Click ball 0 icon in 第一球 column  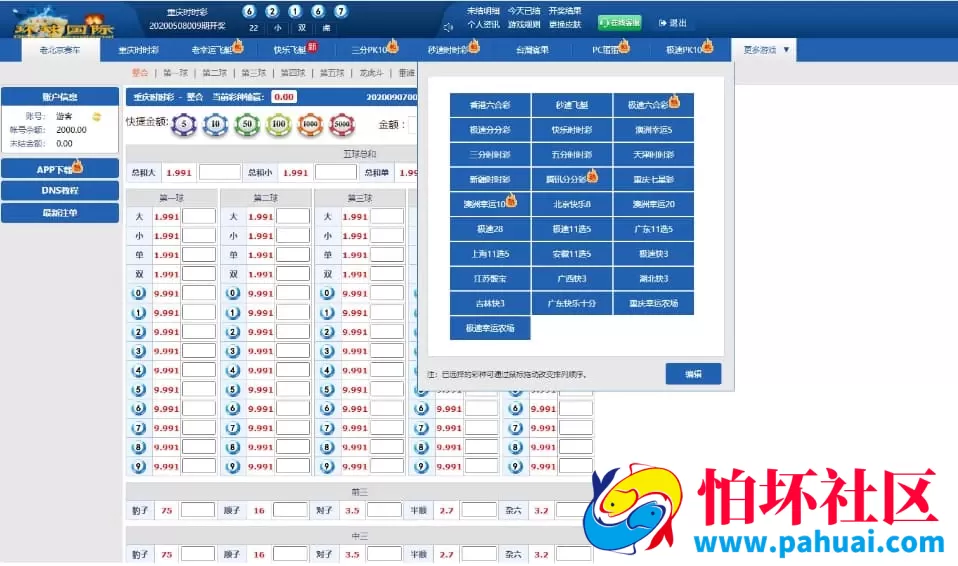coord(139,293)
